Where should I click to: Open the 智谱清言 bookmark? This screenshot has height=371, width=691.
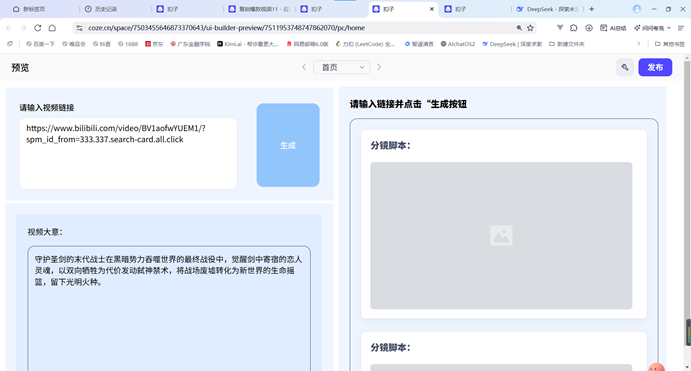tap(419, 44)
